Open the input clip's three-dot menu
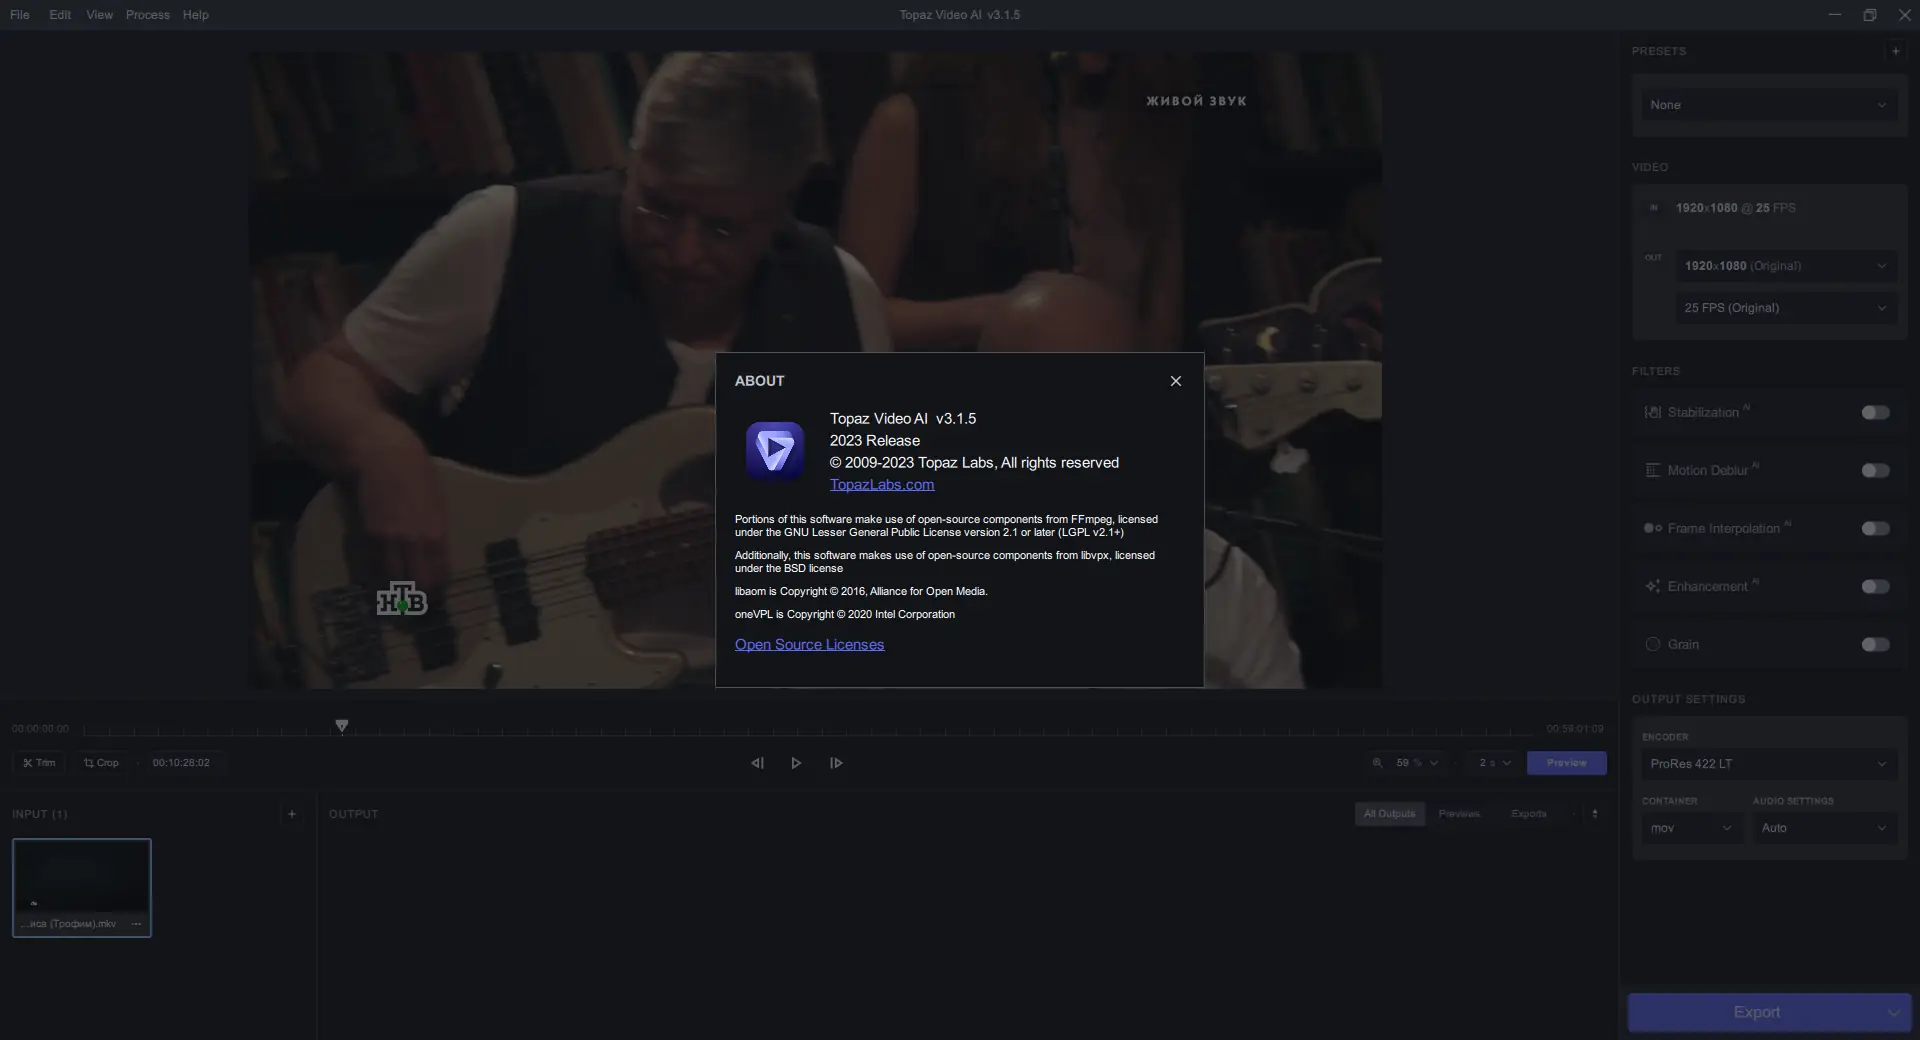The width and height of the screenshot is (1920, 1040). (x=136, y=924)
